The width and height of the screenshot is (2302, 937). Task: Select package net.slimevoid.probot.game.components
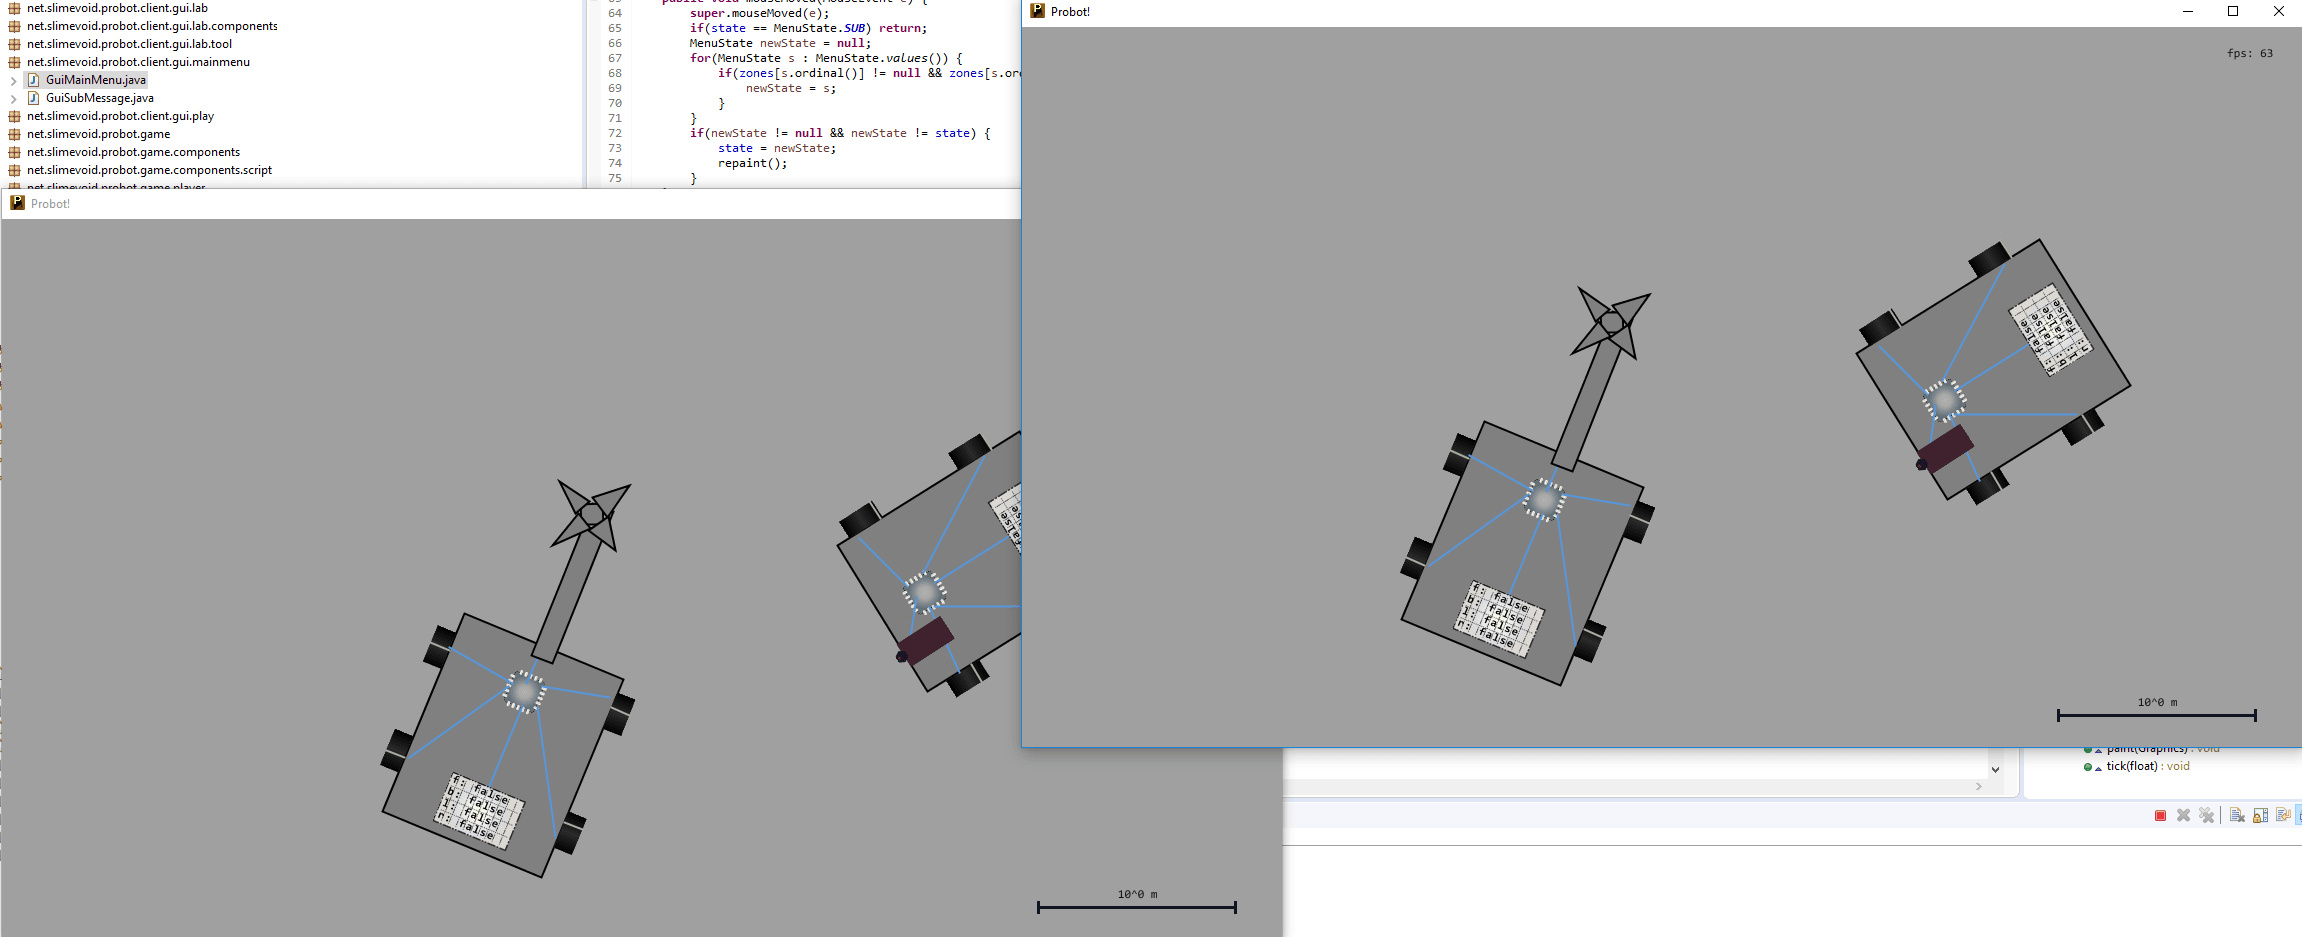tap(133, 152)
